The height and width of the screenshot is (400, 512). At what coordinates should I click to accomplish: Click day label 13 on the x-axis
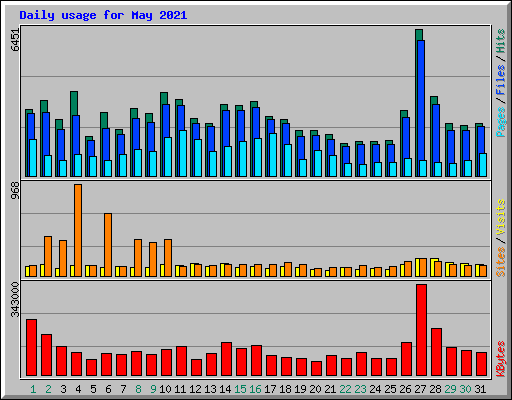point(210,389)
